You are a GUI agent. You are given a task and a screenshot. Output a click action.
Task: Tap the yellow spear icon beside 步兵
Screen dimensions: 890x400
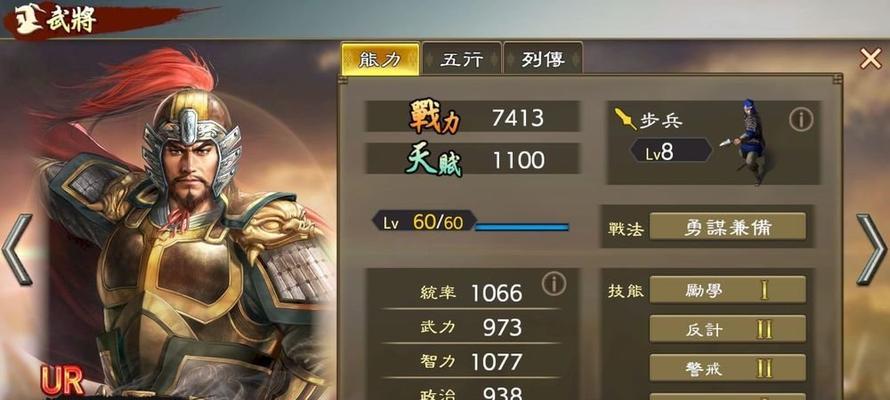pos(625,119)
